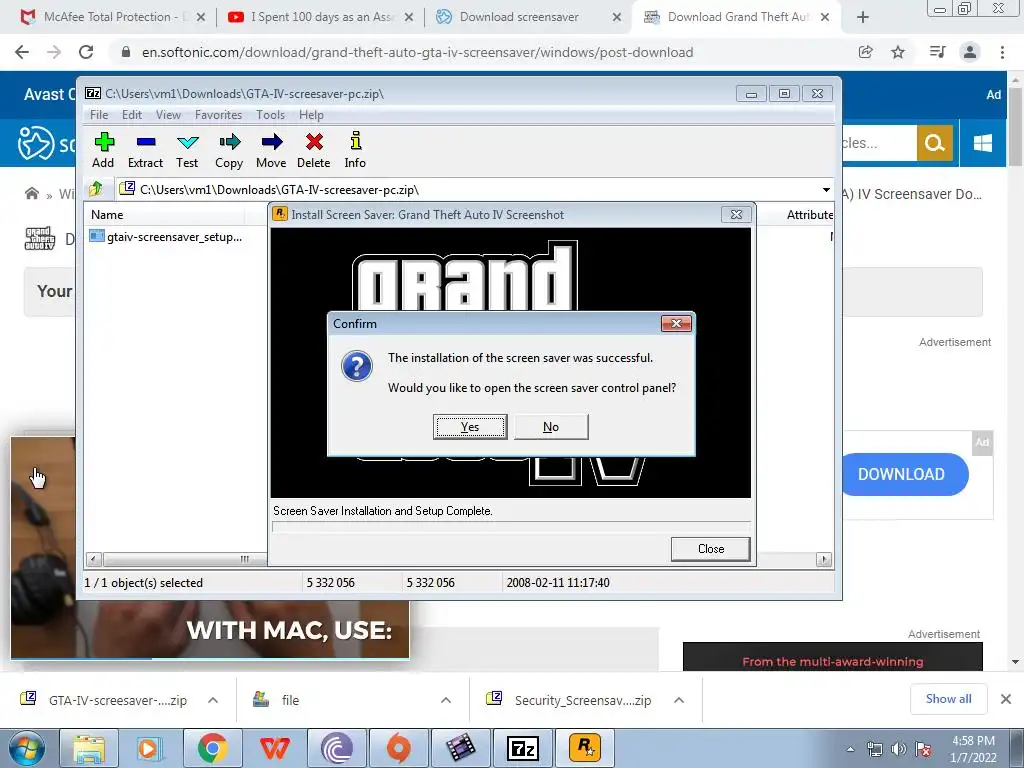
Task: Open the Favorites menu in 7-Zip
Action: point(218,115)
